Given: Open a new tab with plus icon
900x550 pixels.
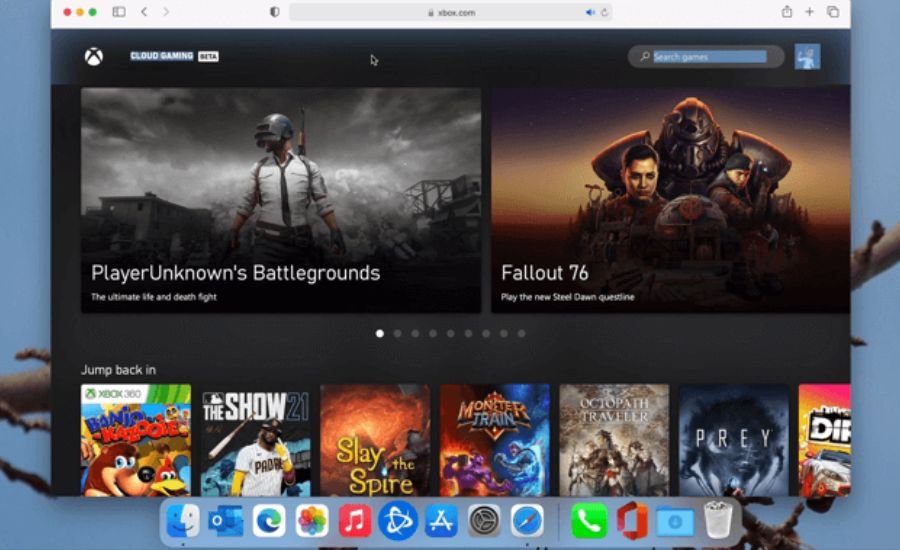Looking at the screenshot, I should click(x=809, y=11).
